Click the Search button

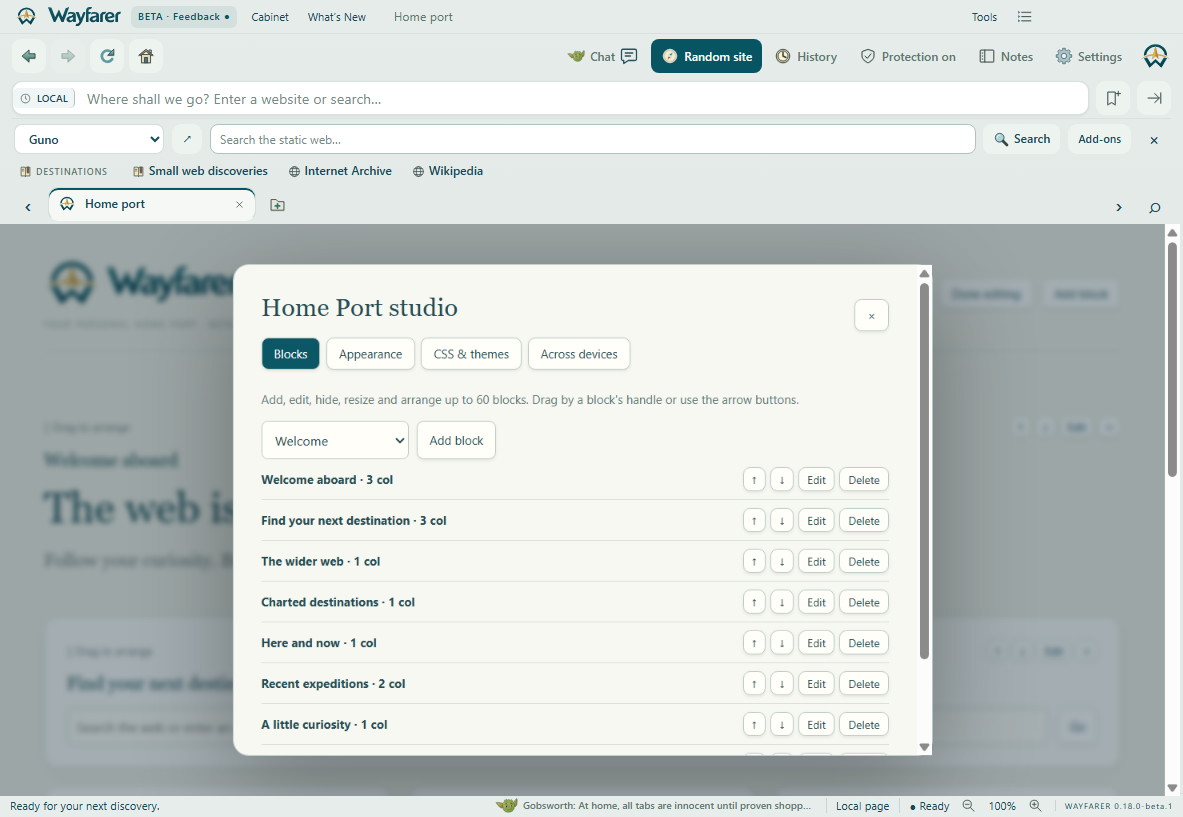click(1022, 139)
